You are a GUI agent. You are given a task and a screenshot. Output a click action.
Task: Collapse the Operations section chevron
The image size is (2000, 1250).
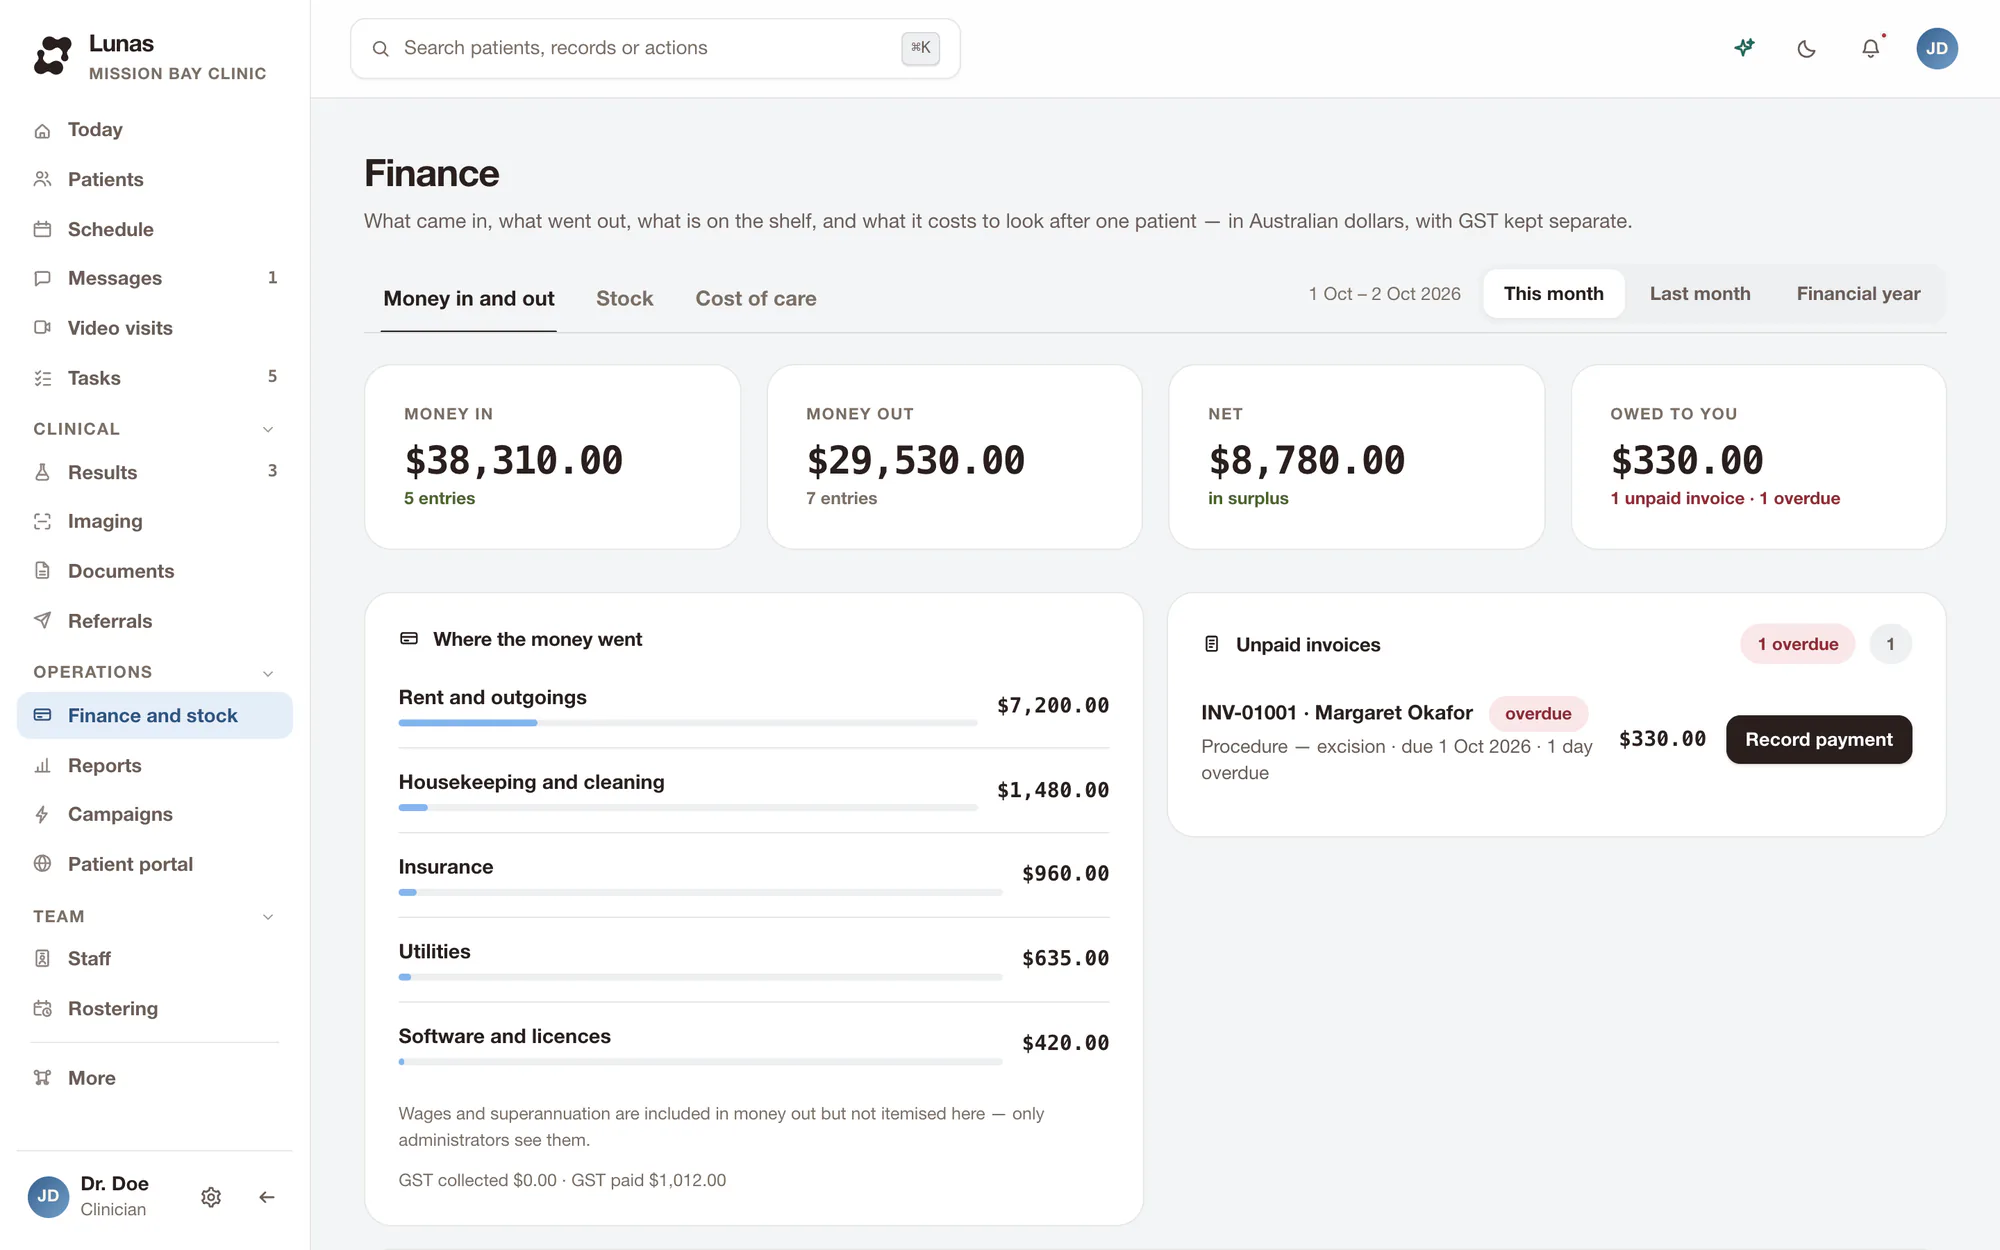coord(268,673)
